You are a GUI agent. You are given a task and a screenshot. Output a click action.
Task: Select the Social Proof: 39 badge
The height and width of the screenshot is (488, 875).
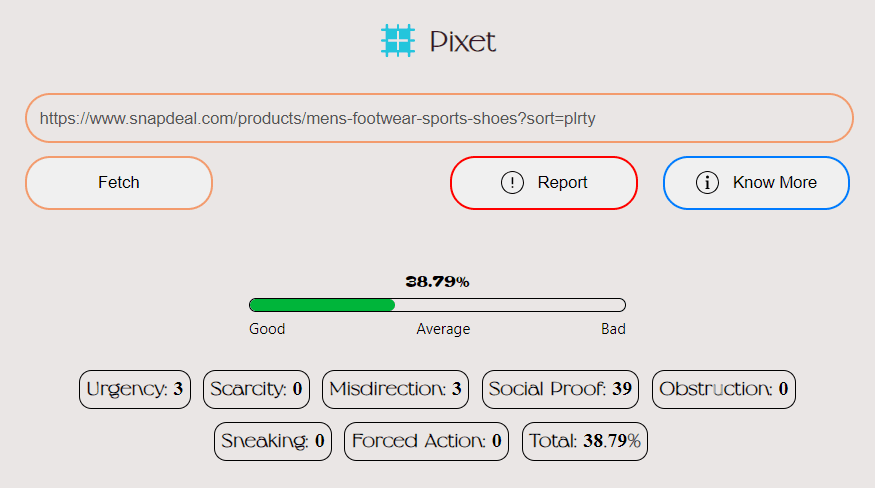coord(560,389)
